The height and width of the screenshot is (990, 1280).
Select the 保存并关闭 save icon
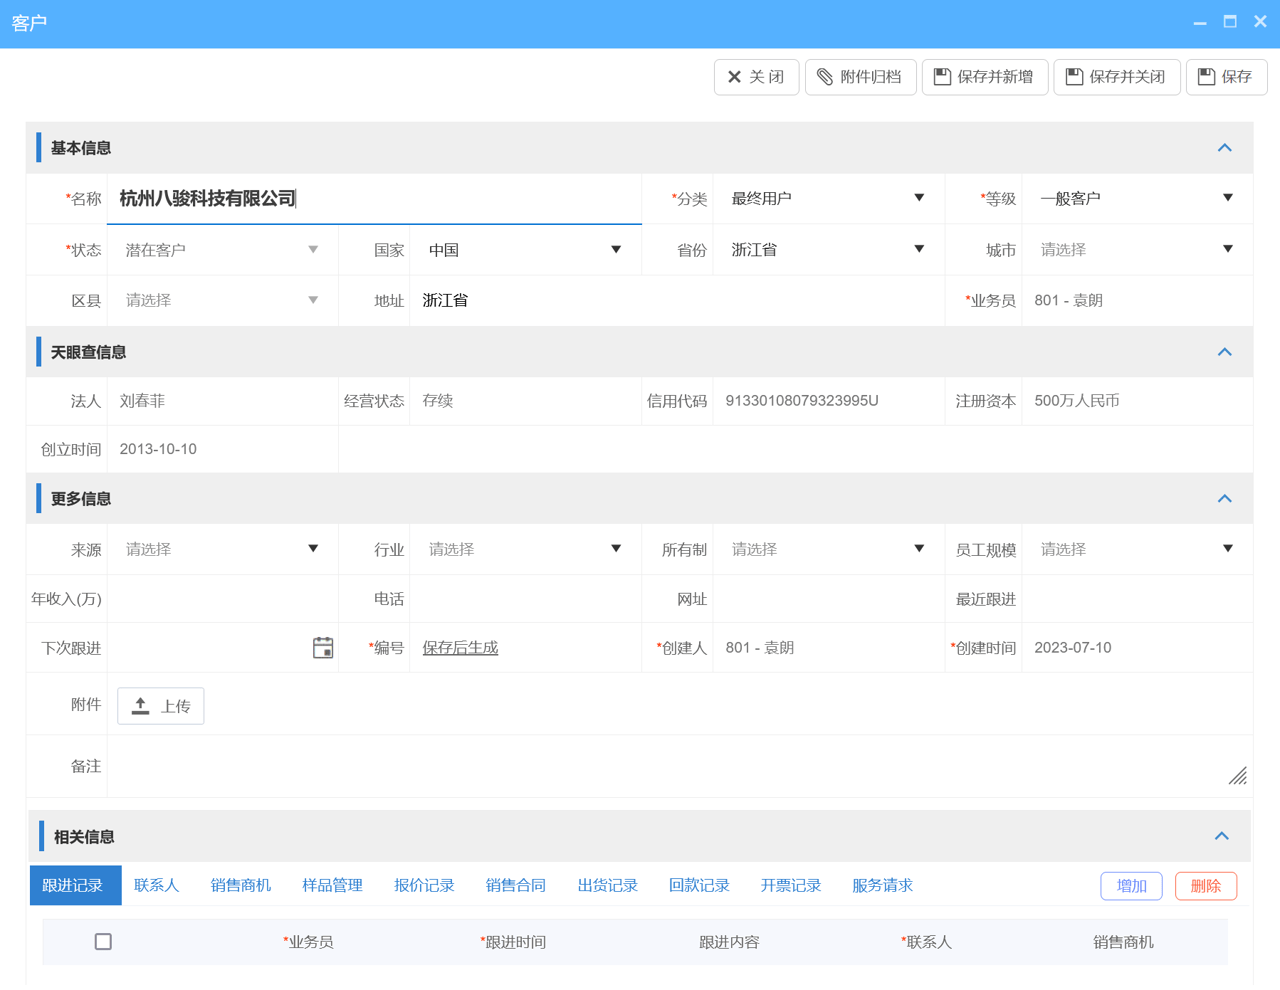1072,77
